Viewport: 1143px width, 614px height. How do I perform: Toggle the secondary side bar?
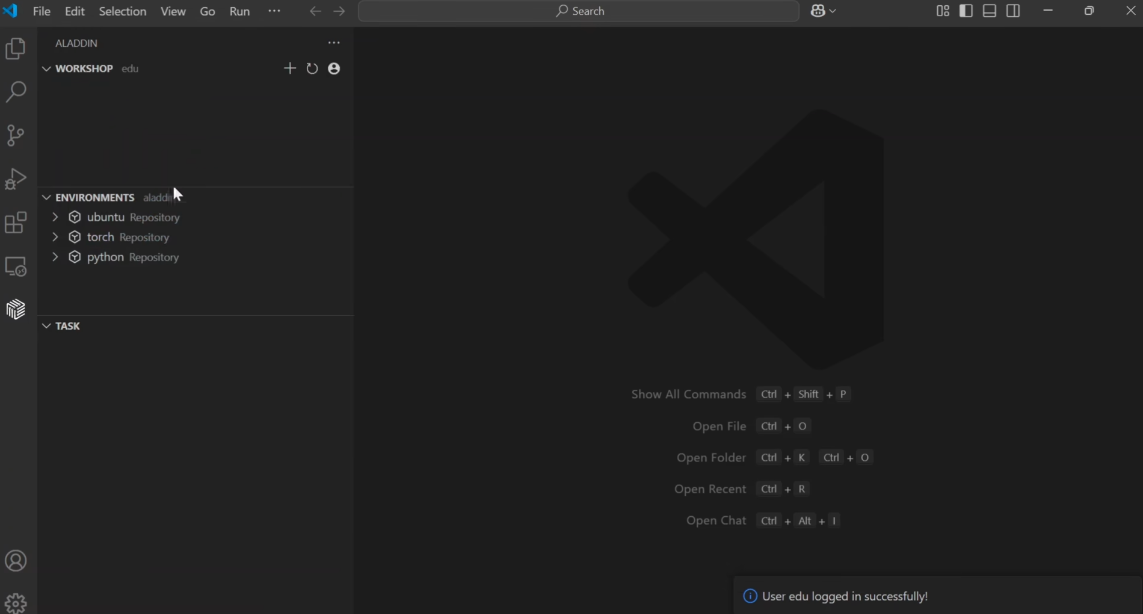[x=1013, y=11]
